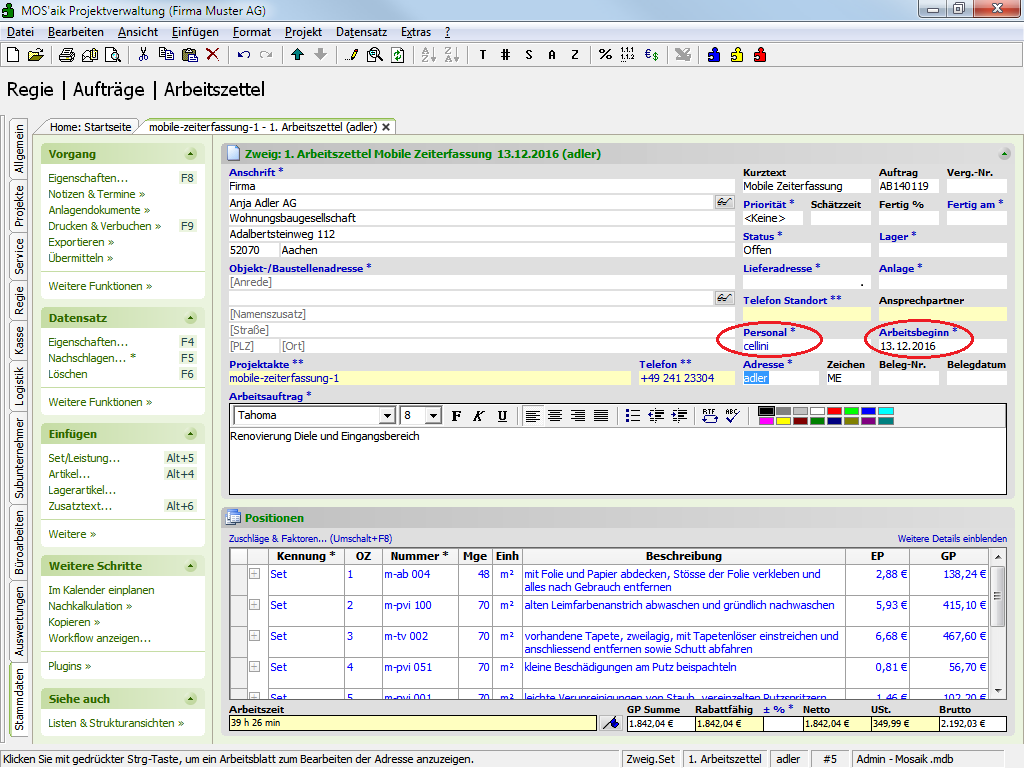This screenshot has height=768, width=1024.
Task: Enable center text alignment in editor
Action: tap(556, 415)
